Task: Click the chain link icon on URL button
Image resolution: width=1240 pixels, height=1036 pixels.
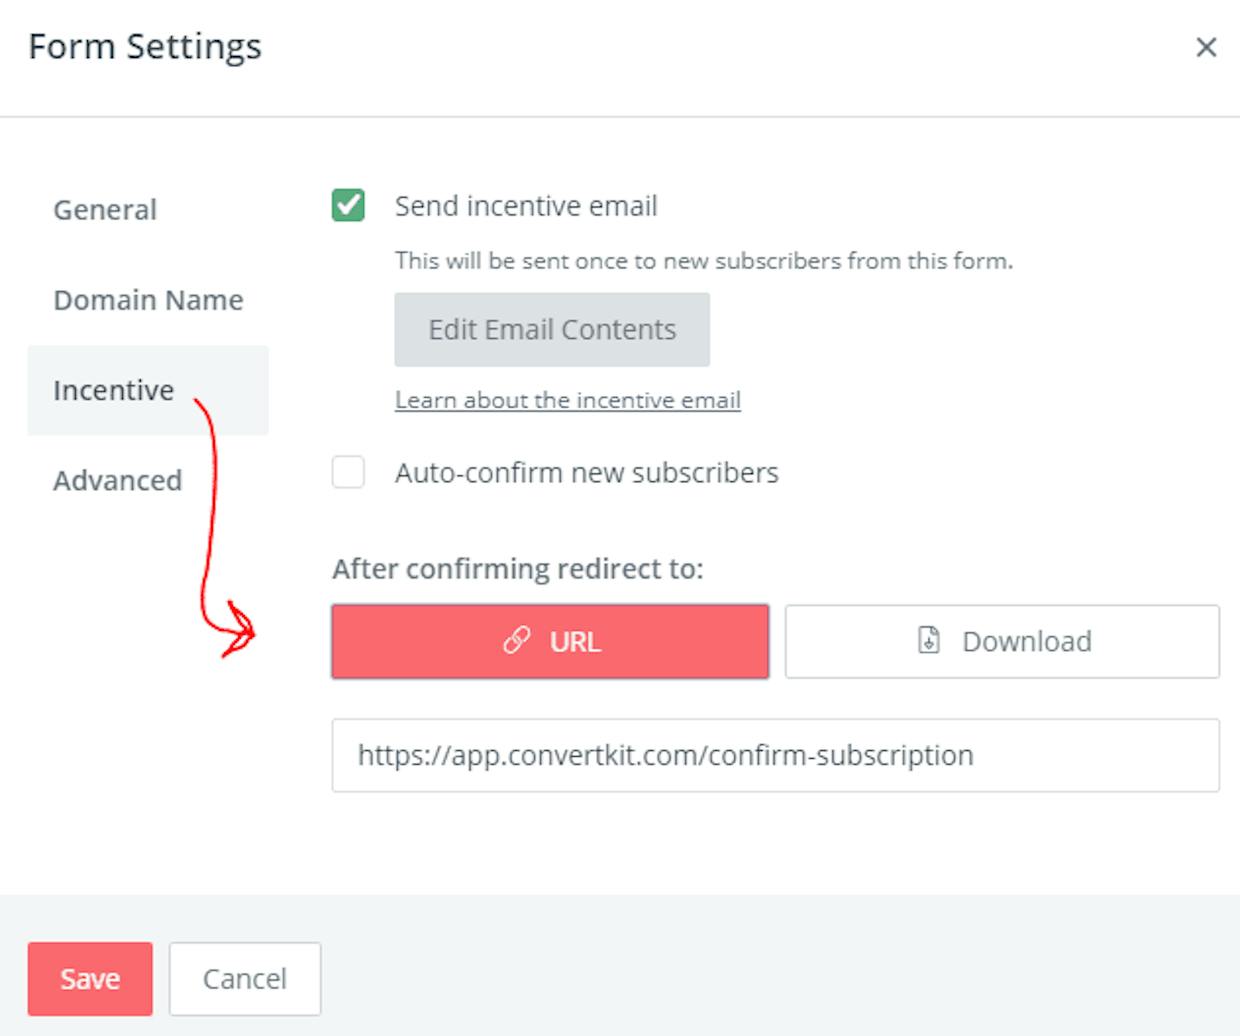Action: 516,641
